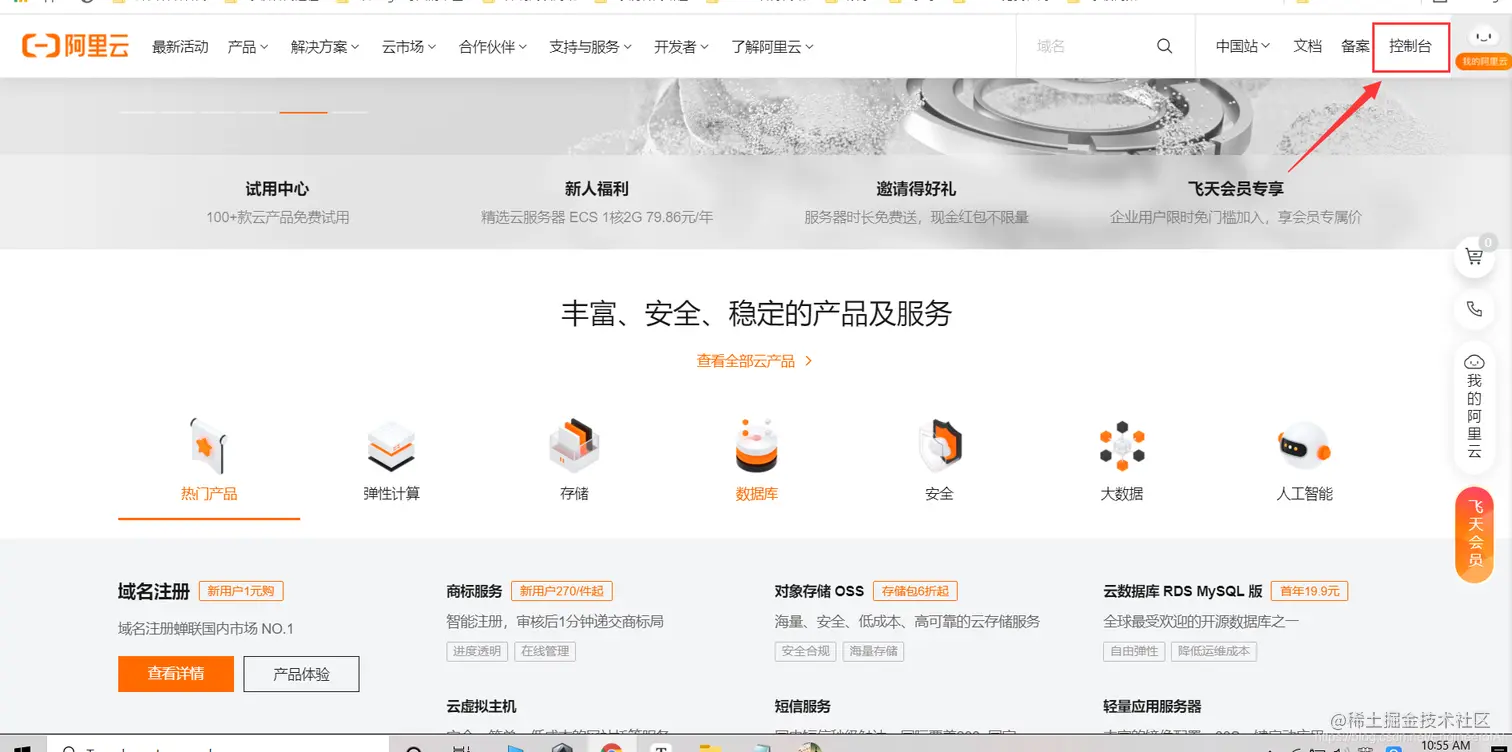Expand the 开发者 dropdown

point(680,46)
